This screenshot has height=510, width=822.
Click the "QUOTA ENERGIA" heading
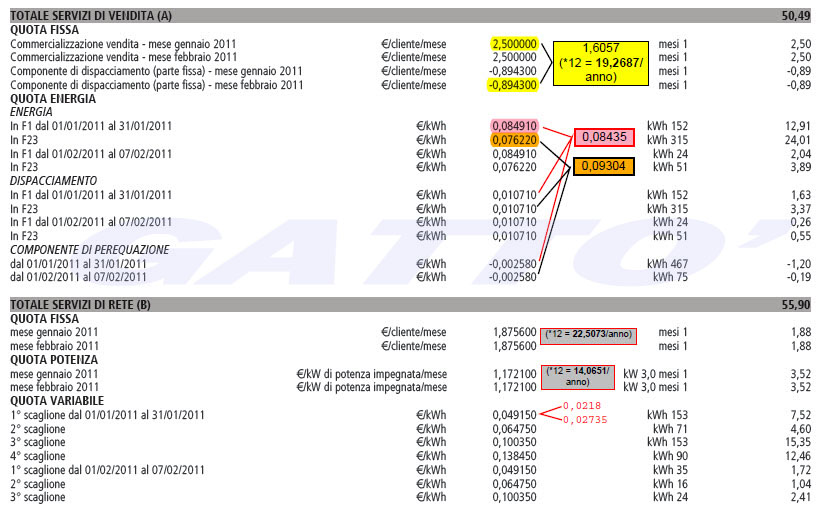pyautogui.click(x=53, y=99)
